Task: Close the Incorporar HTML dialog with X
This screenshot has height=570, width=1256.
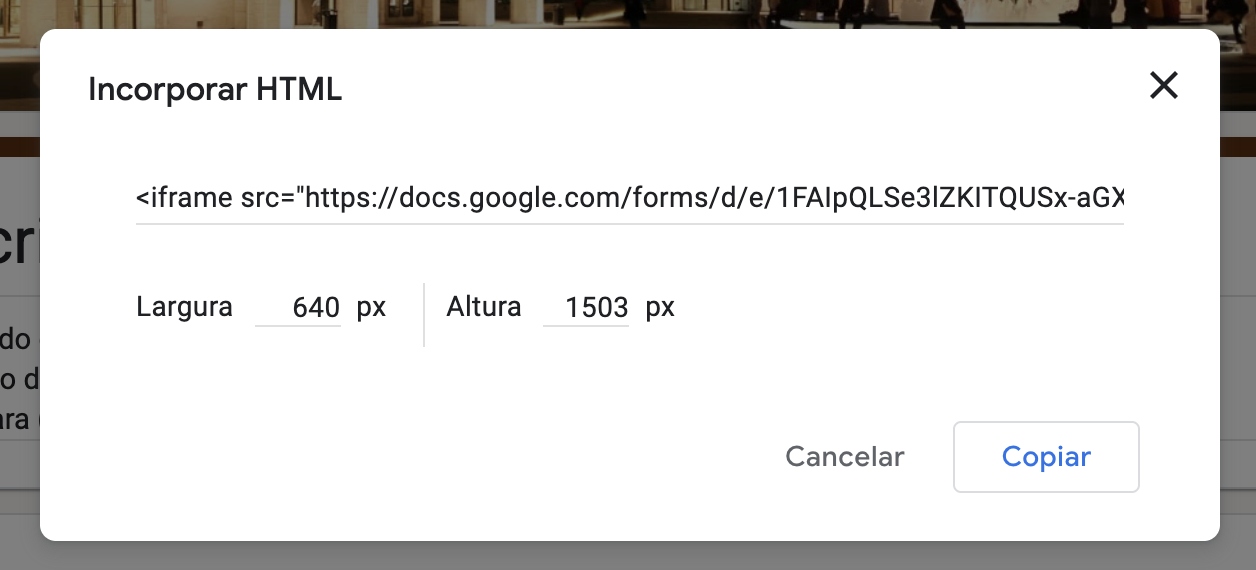Action: (x=1164, y=86)
